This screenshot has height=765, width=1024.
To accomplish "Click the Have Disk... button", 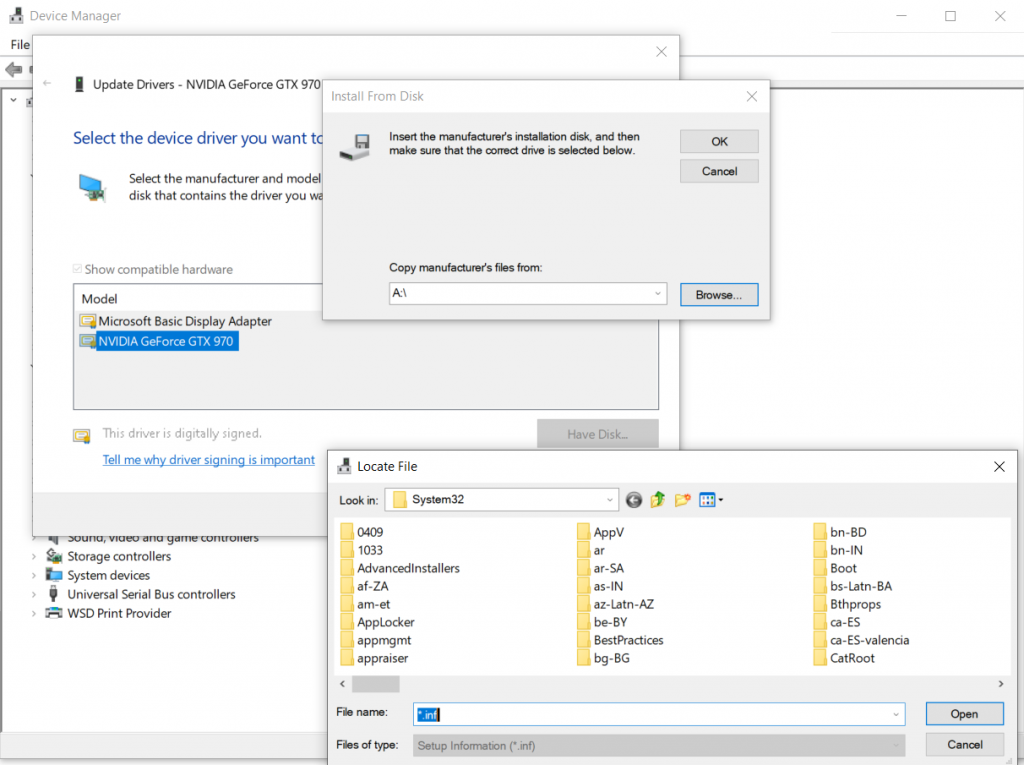I will [x=598, y=434].
